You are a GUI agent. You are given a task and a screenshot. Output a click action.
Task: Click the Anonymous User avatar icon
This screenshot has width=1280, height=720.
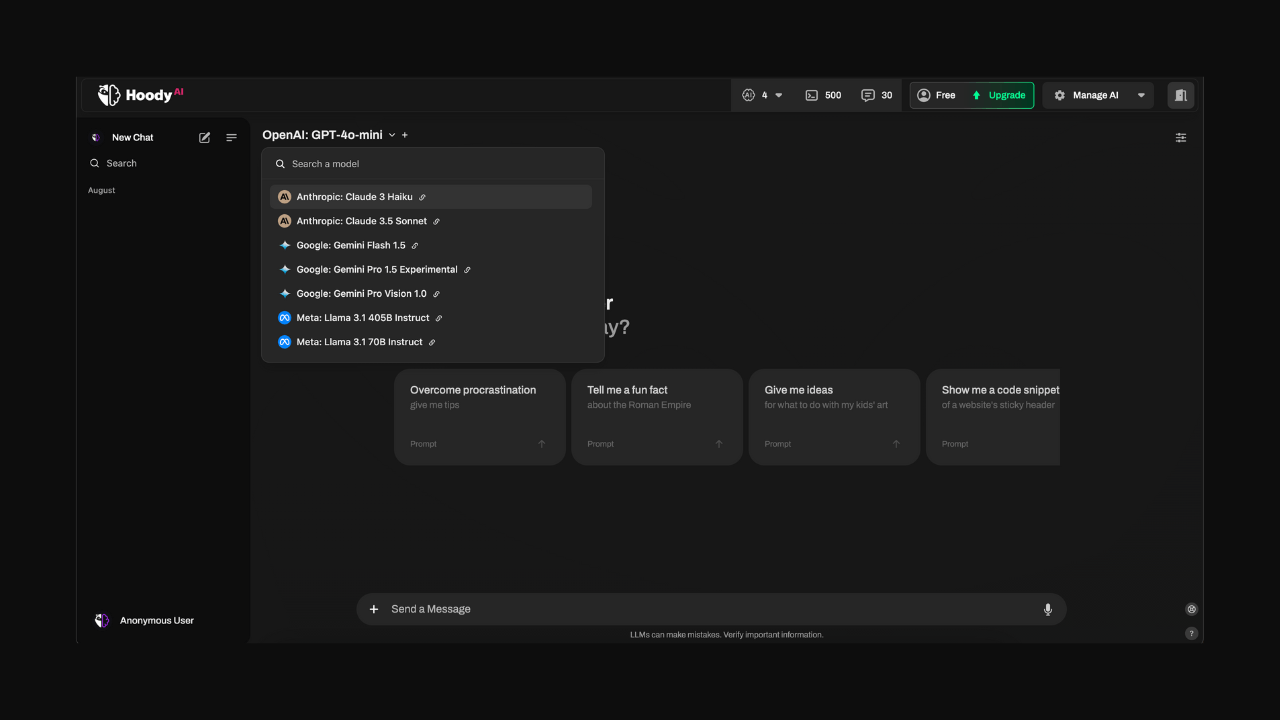(101, 620)
